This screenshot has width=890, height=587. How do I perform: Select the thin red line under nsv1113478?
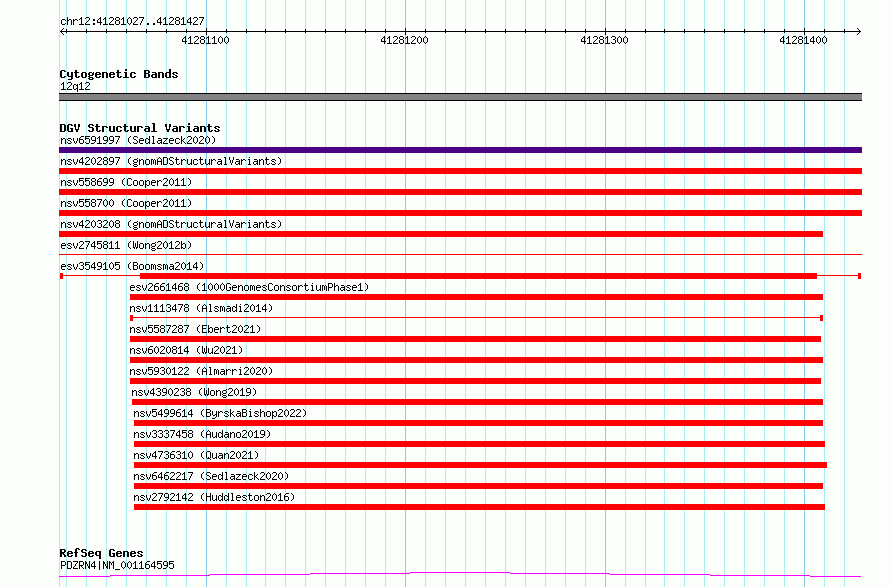point(476,318)
